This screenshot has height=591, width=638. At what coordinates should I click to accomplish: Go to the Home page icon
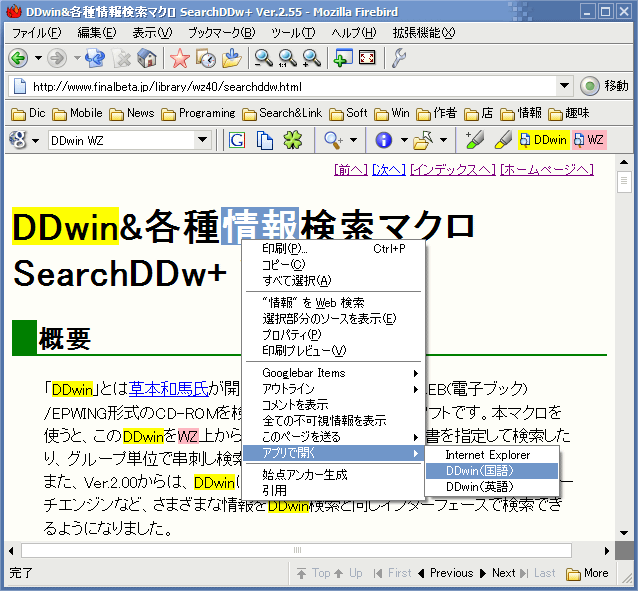[x=146, y=58]
